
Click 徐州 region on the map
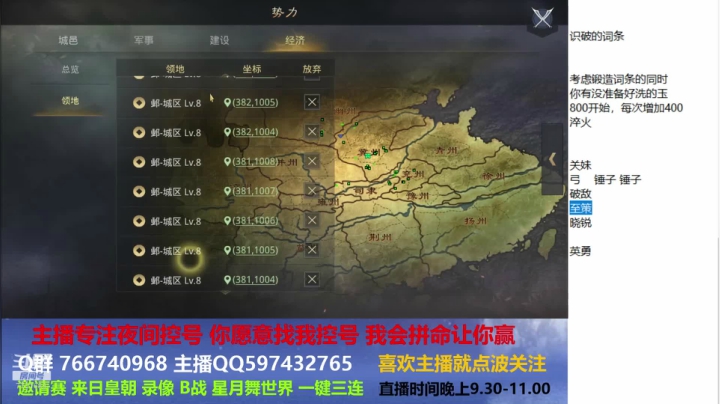494,176
